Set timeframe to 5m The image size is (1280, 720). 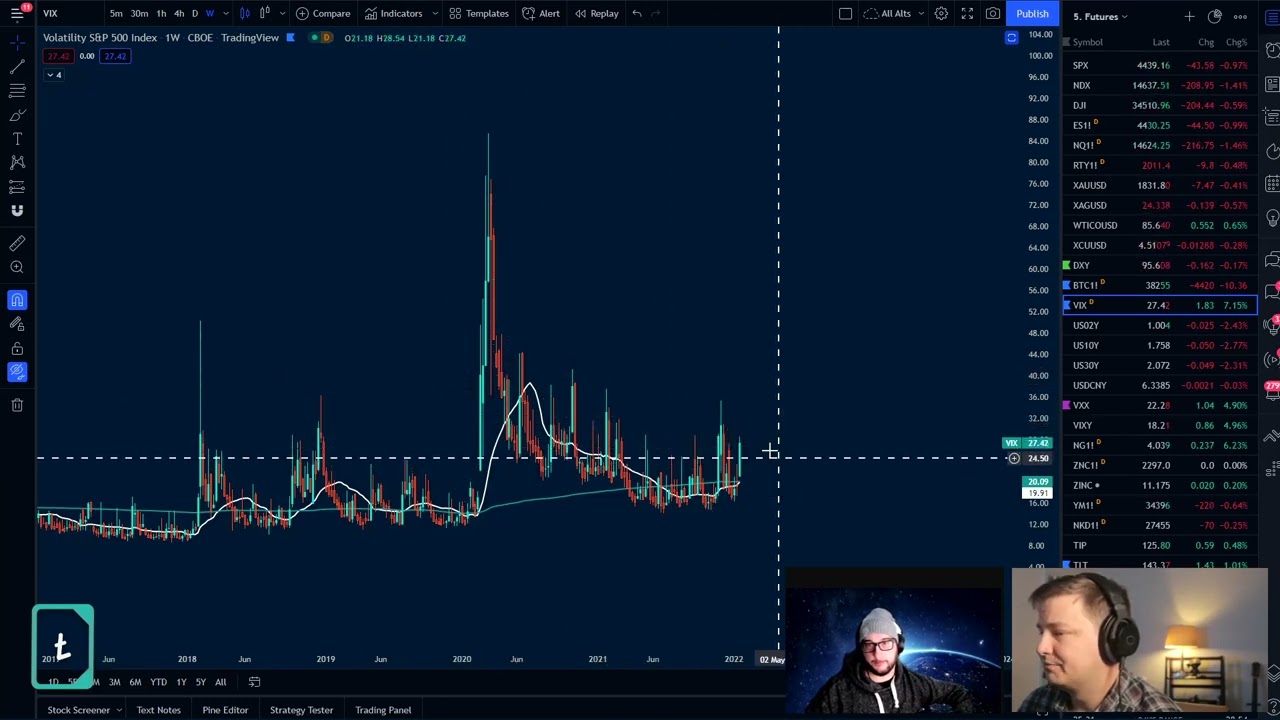click(x=116, y=13)
